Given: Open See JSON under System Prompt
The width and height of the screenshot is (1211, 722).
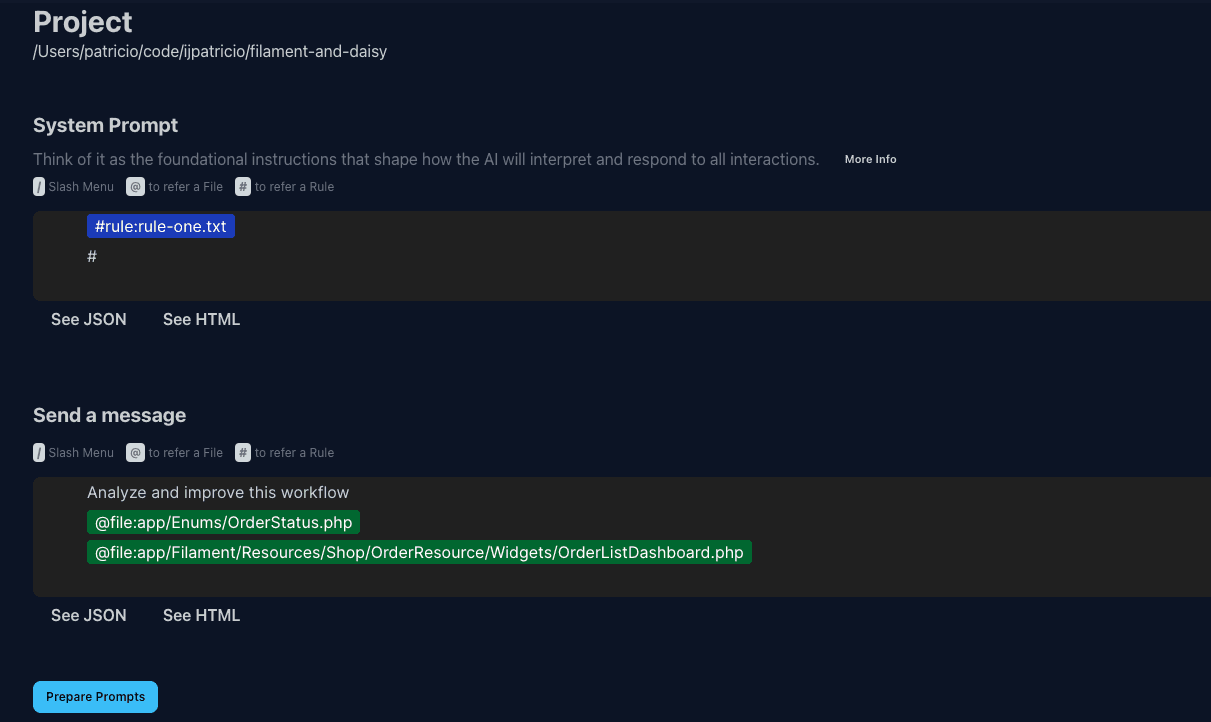Looking at the screenshot, I should (x=88, y=319).
